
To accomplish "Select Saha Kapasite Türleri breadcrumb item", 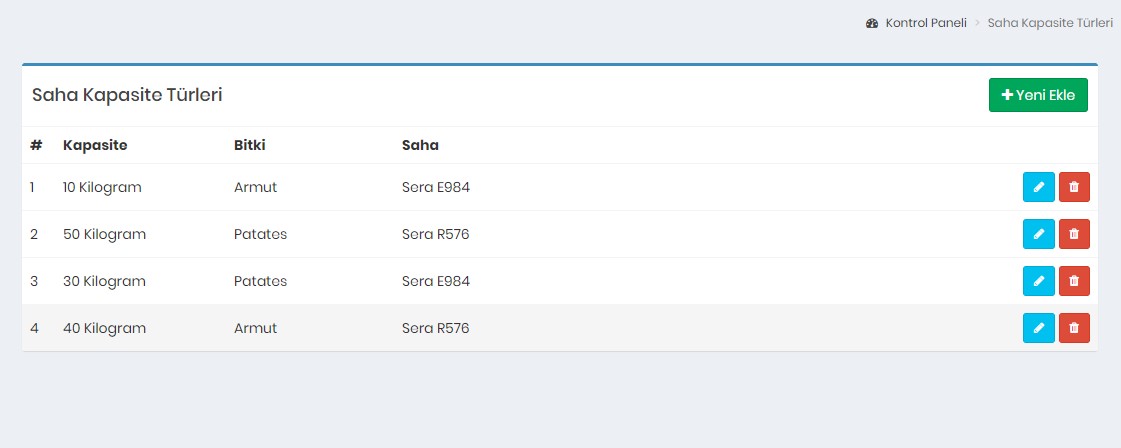I will [x=1050, y=22].
